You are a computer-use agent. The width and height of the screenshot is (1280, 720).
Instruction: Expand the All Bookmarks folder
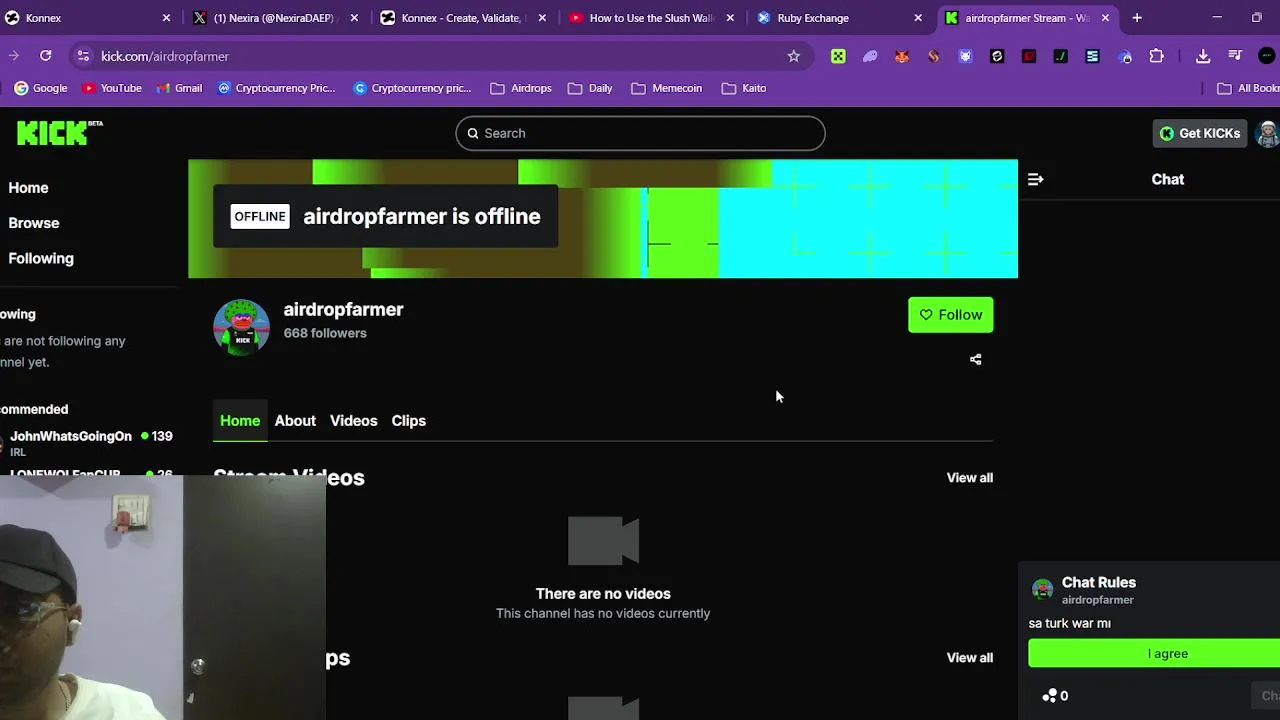coord(1248,88)
